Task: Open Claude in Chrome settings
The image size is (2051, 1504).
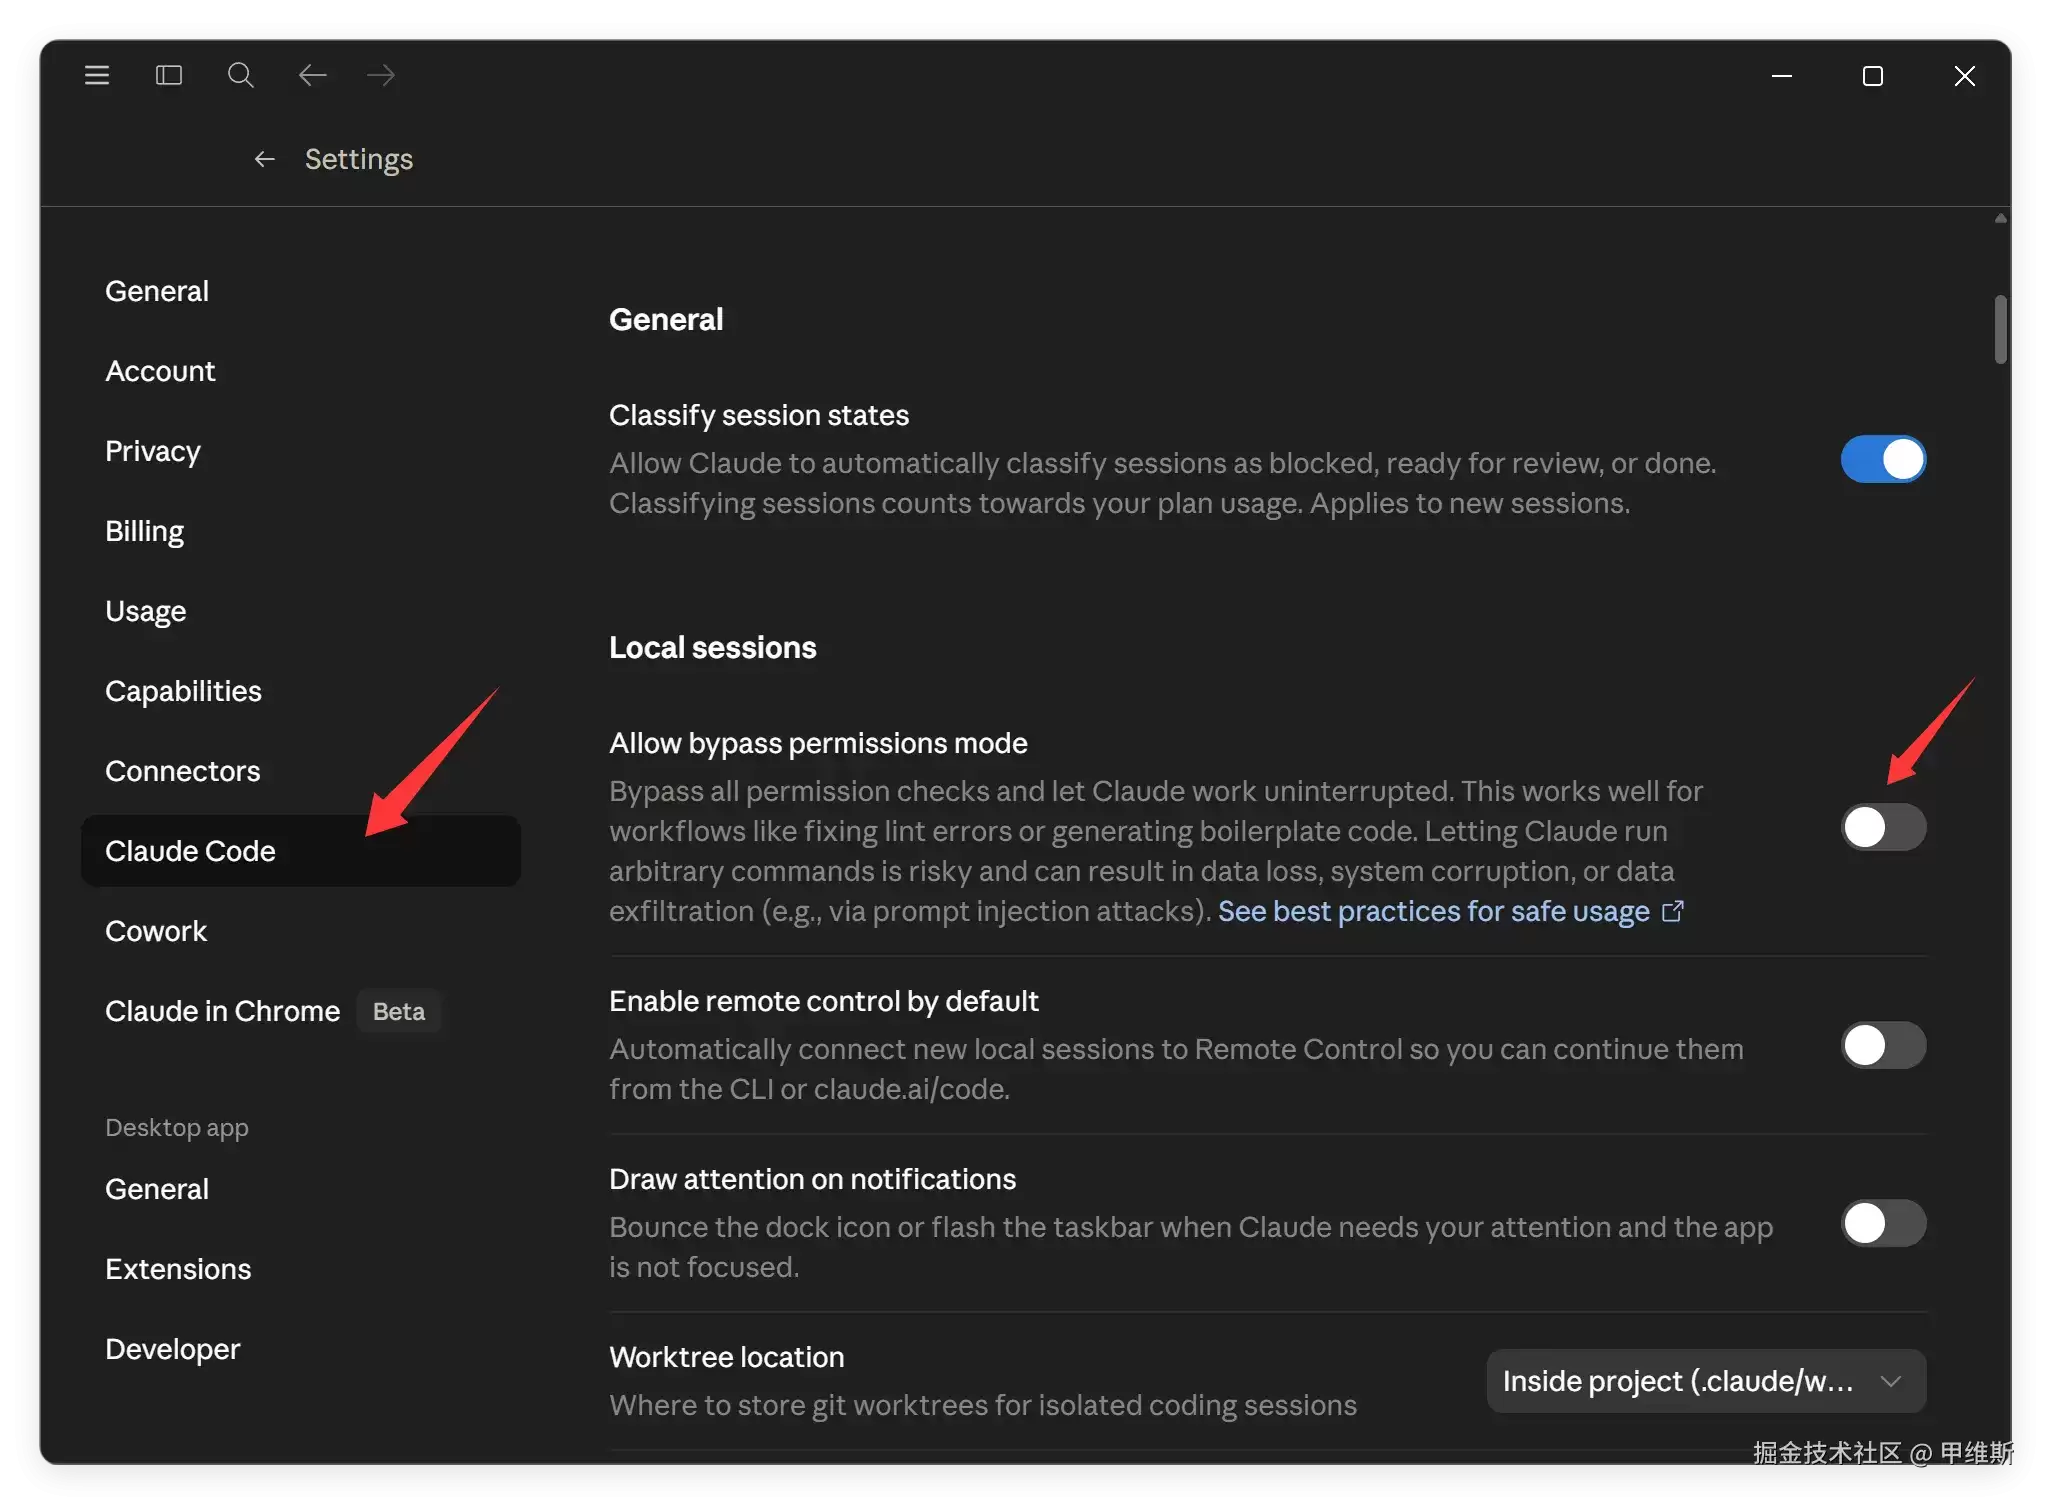Action: 300,1011
